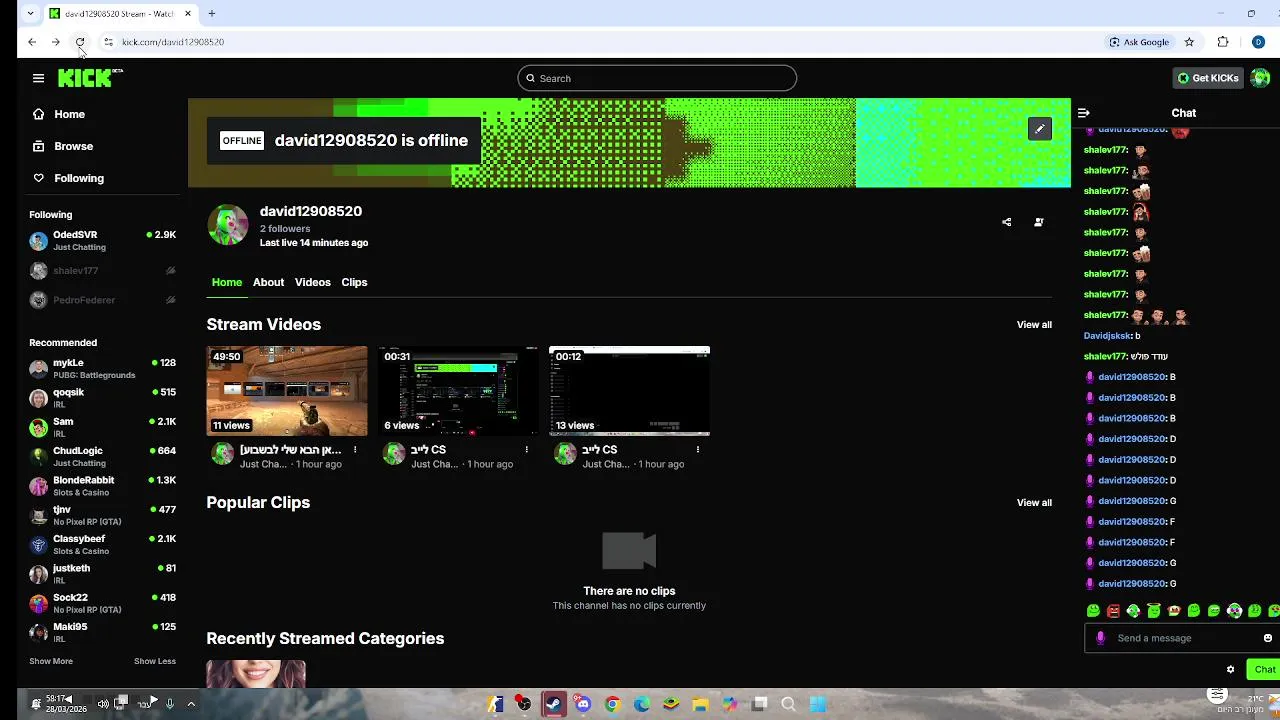Viewport: 1280px width, 720px height.
Task: Open a new browser tab
Action: [x=212, y=14]
